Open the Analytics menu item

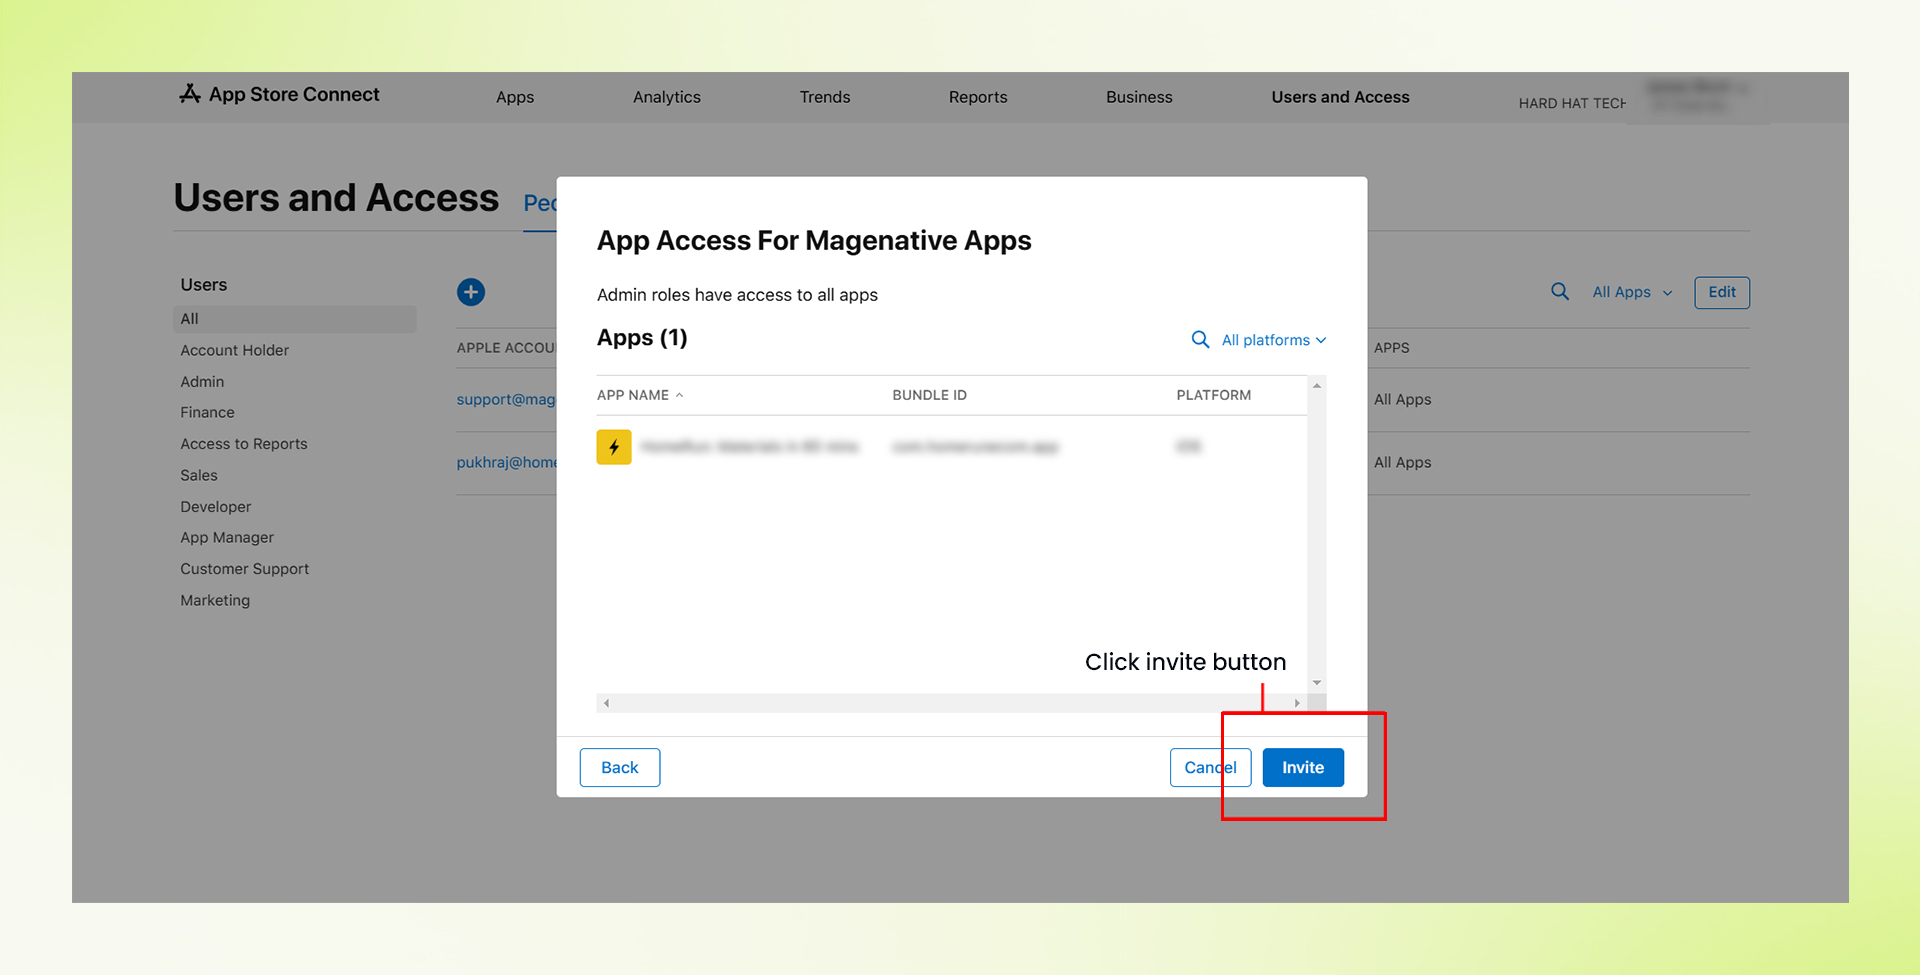click(x=667, y=97)
